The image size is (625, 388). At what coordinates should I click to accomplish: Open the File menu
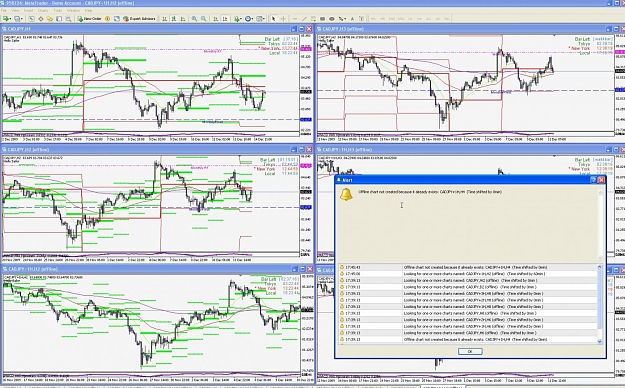coord(4,10)
